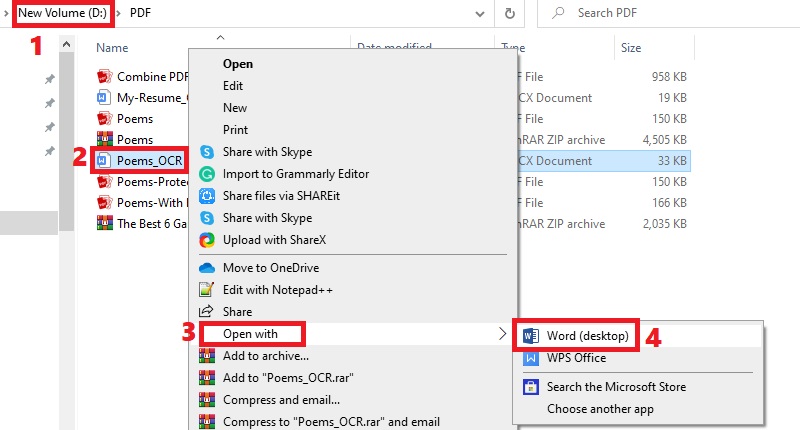Expand the Open with submenu arrow
This screenshot has height=430, width=800.
click(502, 334)
